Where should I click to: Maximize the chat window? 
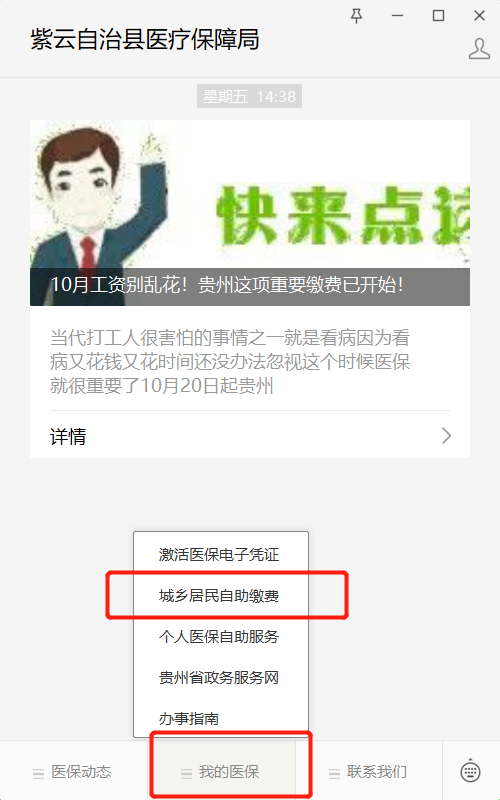coord(438,16)
